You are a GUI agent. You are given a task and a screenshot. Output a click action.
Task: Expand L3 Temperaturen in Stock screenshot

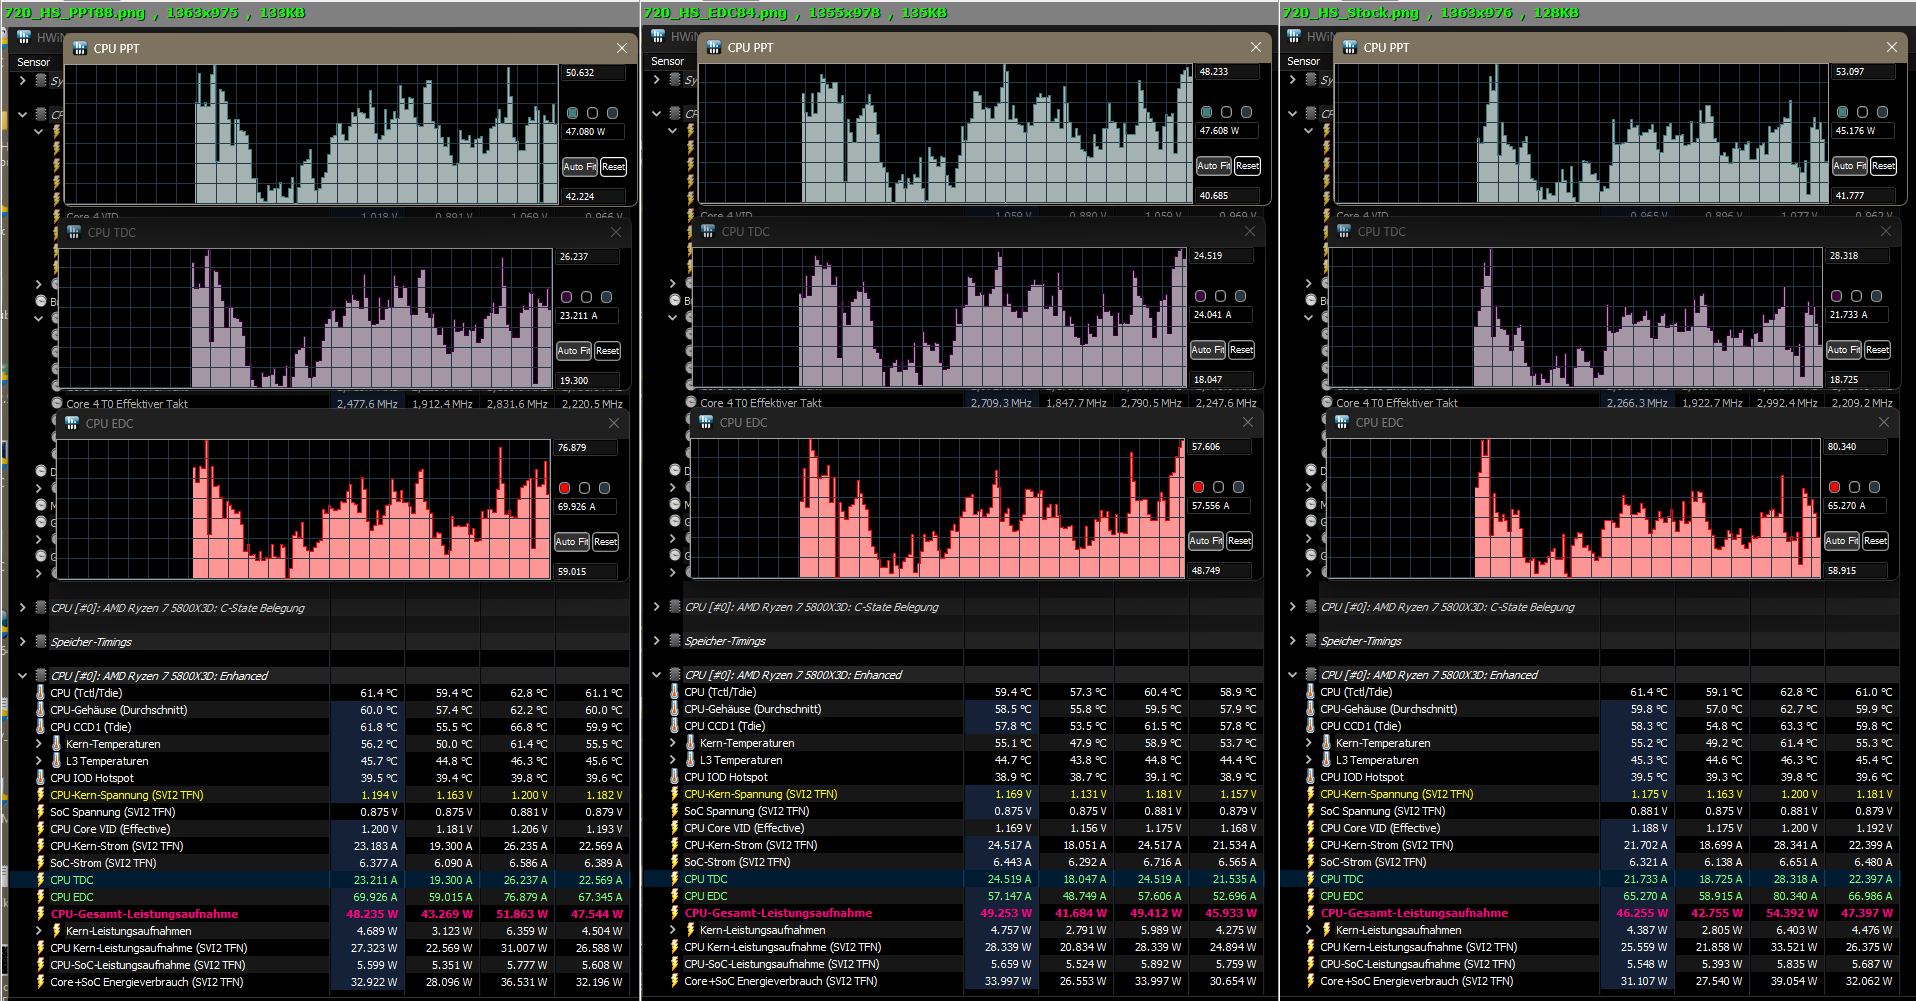coord(1309,760)
